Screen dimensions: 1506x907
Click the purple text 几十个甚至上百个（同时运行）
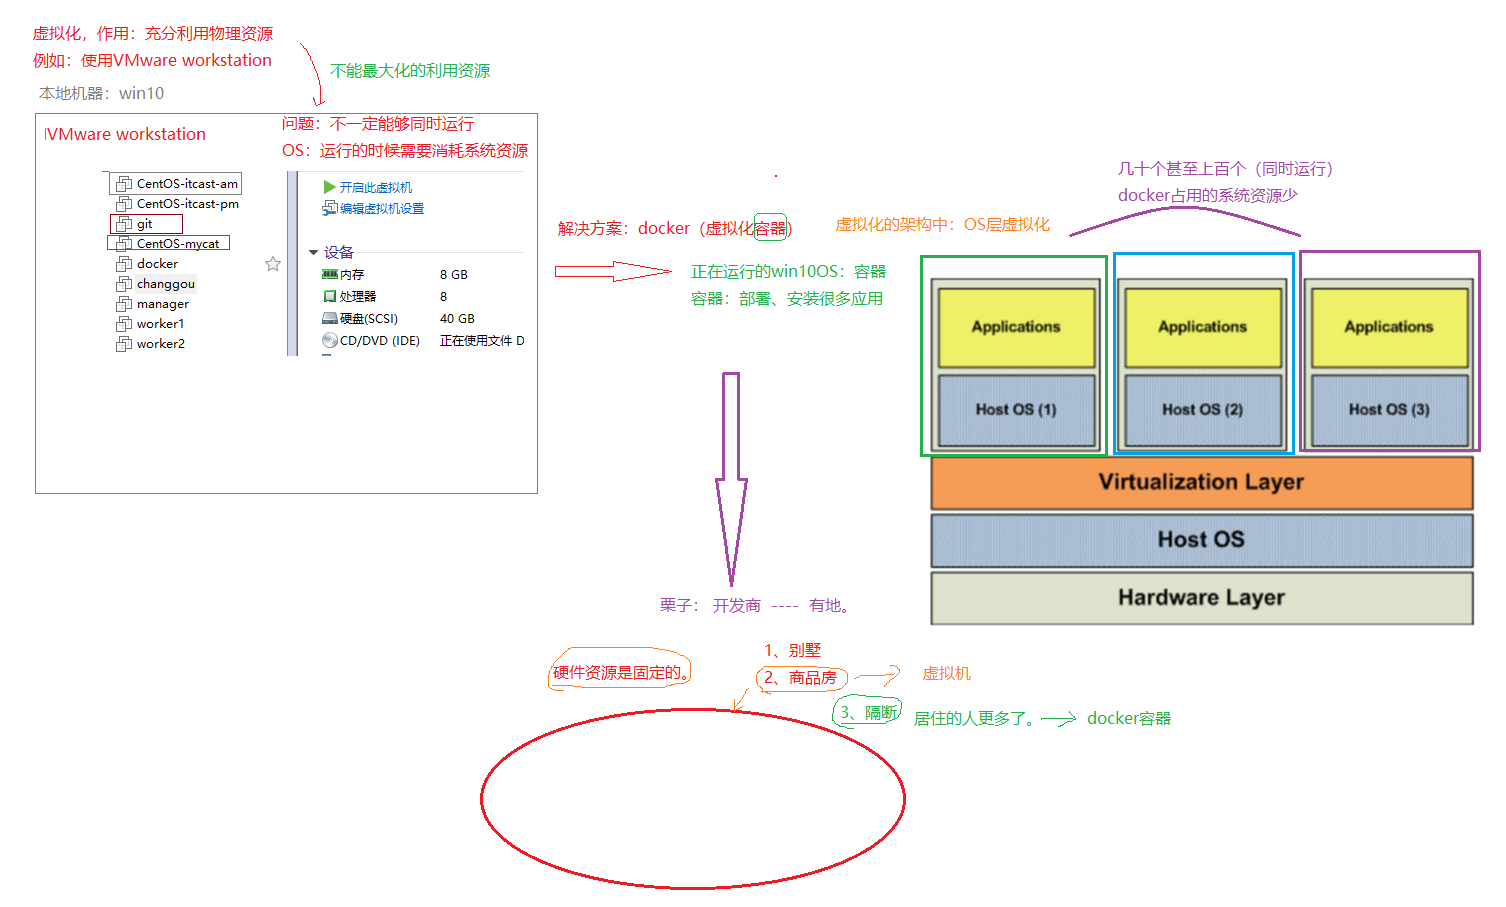click(1225, 168)
